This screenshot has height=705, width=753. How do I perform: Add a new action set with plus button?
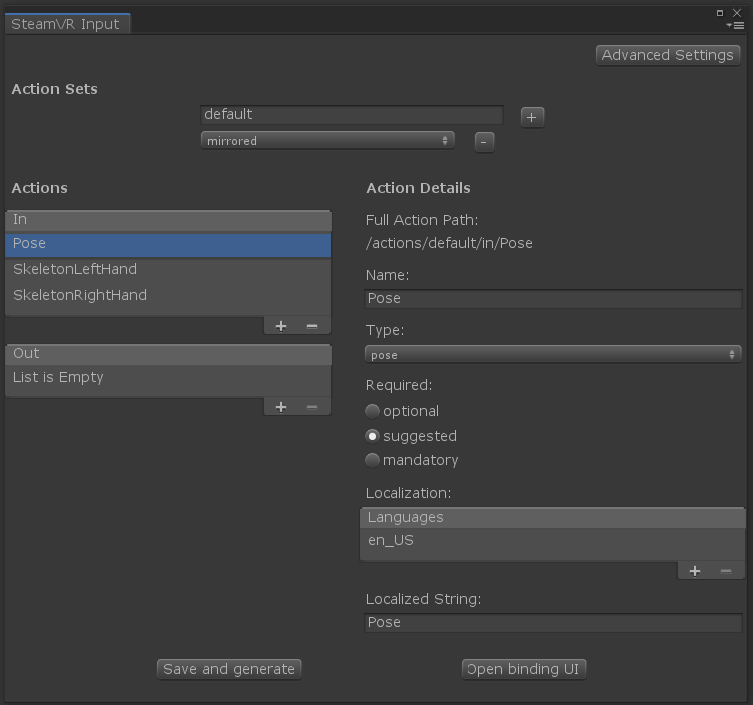coord(532,117)
